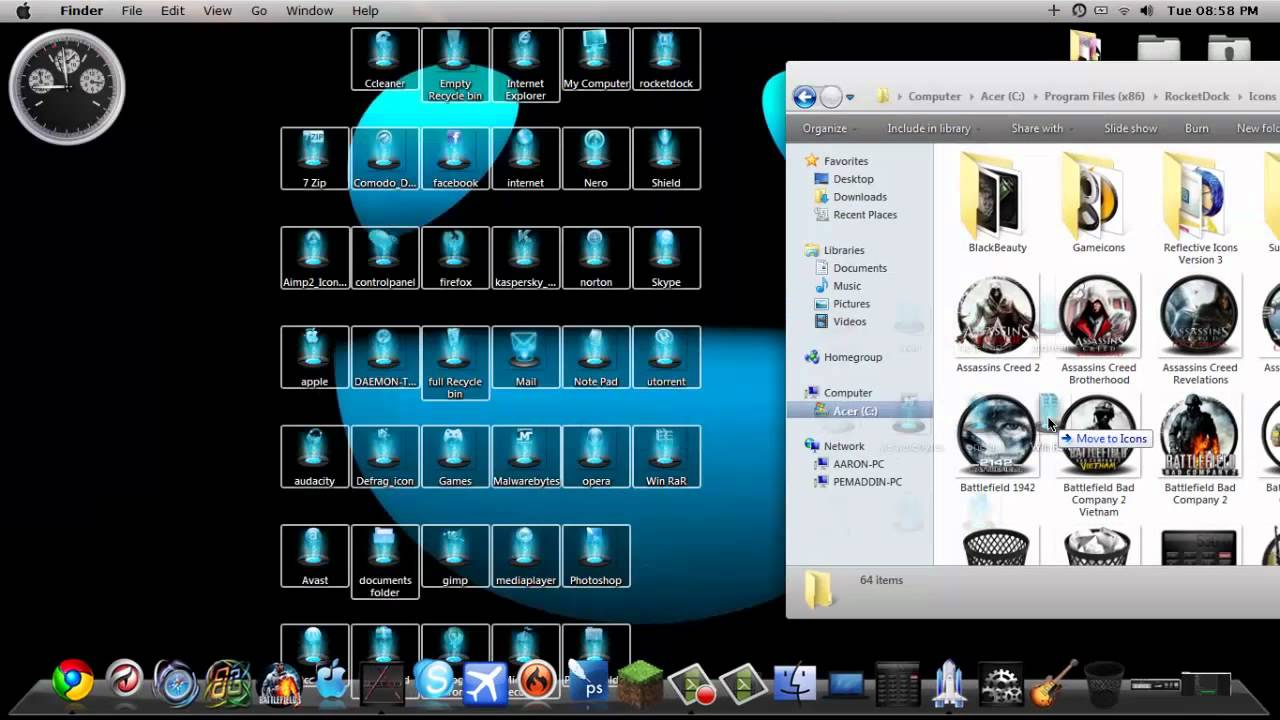Click Burn in Explorer toolbar
Screen dimensions: 1280x720
(1196, 128)
